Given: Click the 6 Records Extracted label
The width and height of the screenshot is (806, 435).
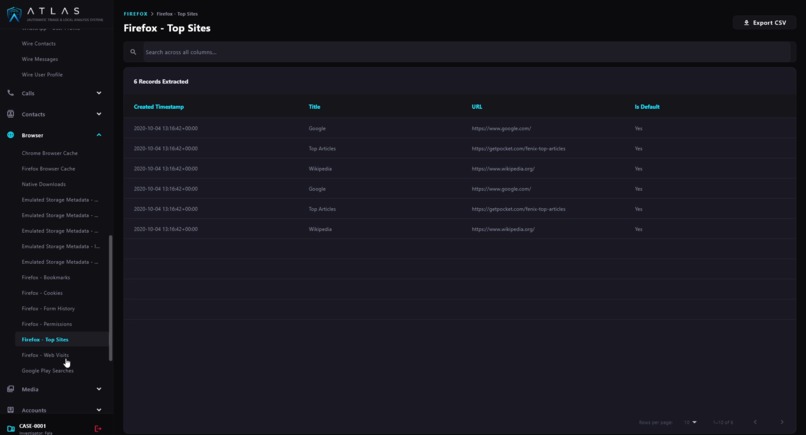Looking at the screenshot, I should (x=161, y=81).
